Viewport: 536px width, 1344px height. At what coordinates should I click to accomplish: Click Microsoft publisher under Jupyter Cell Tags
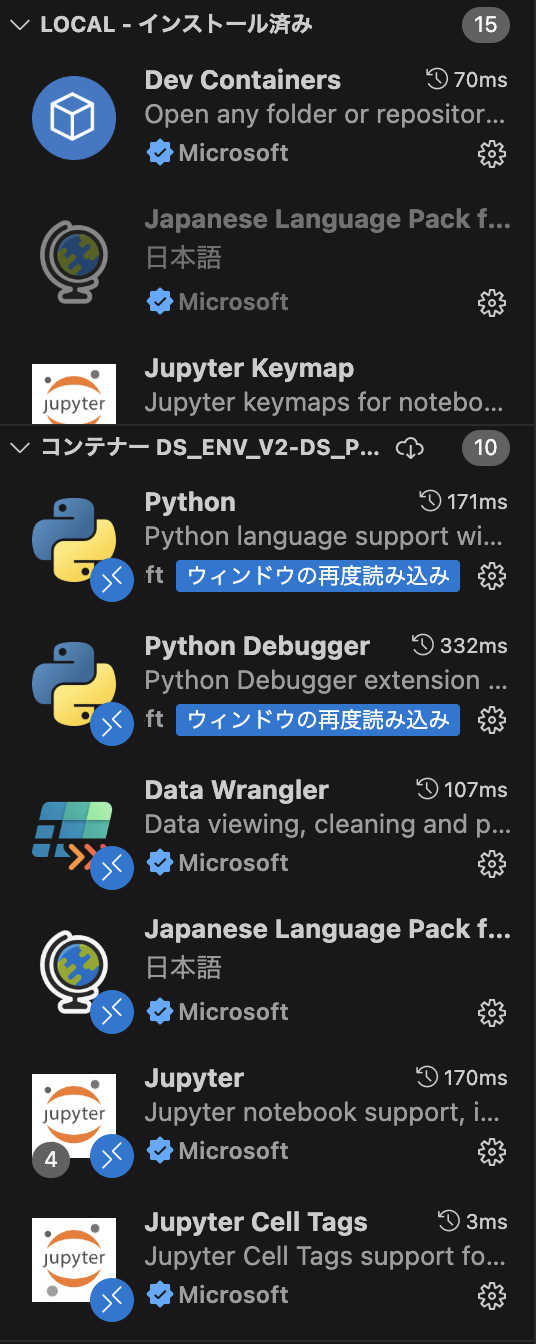[x=233, y=1295]
